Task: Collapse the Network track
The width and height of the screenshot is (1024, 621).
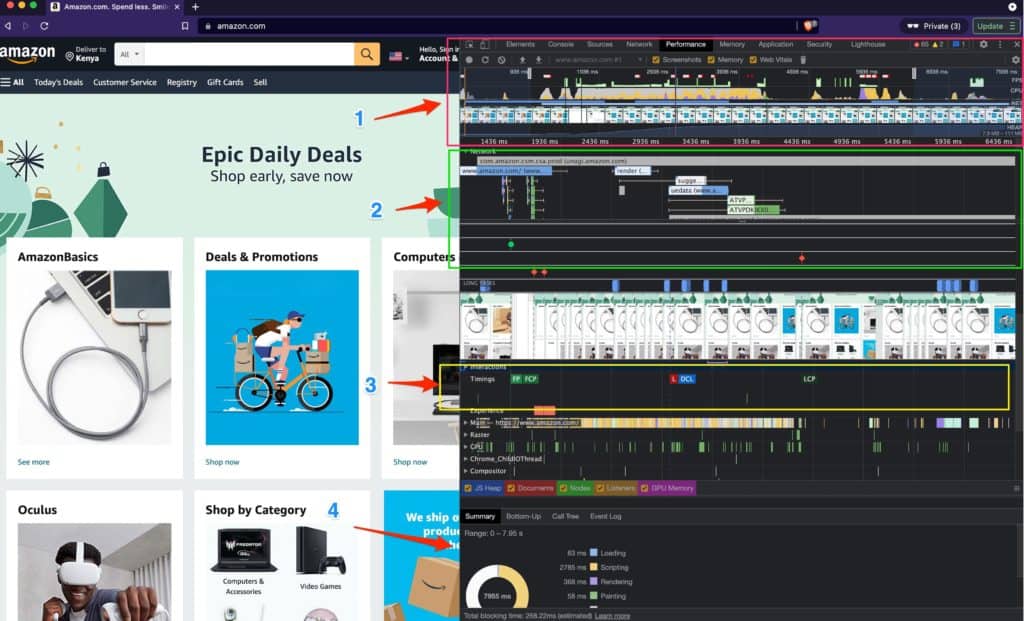Action: [466, 151]
